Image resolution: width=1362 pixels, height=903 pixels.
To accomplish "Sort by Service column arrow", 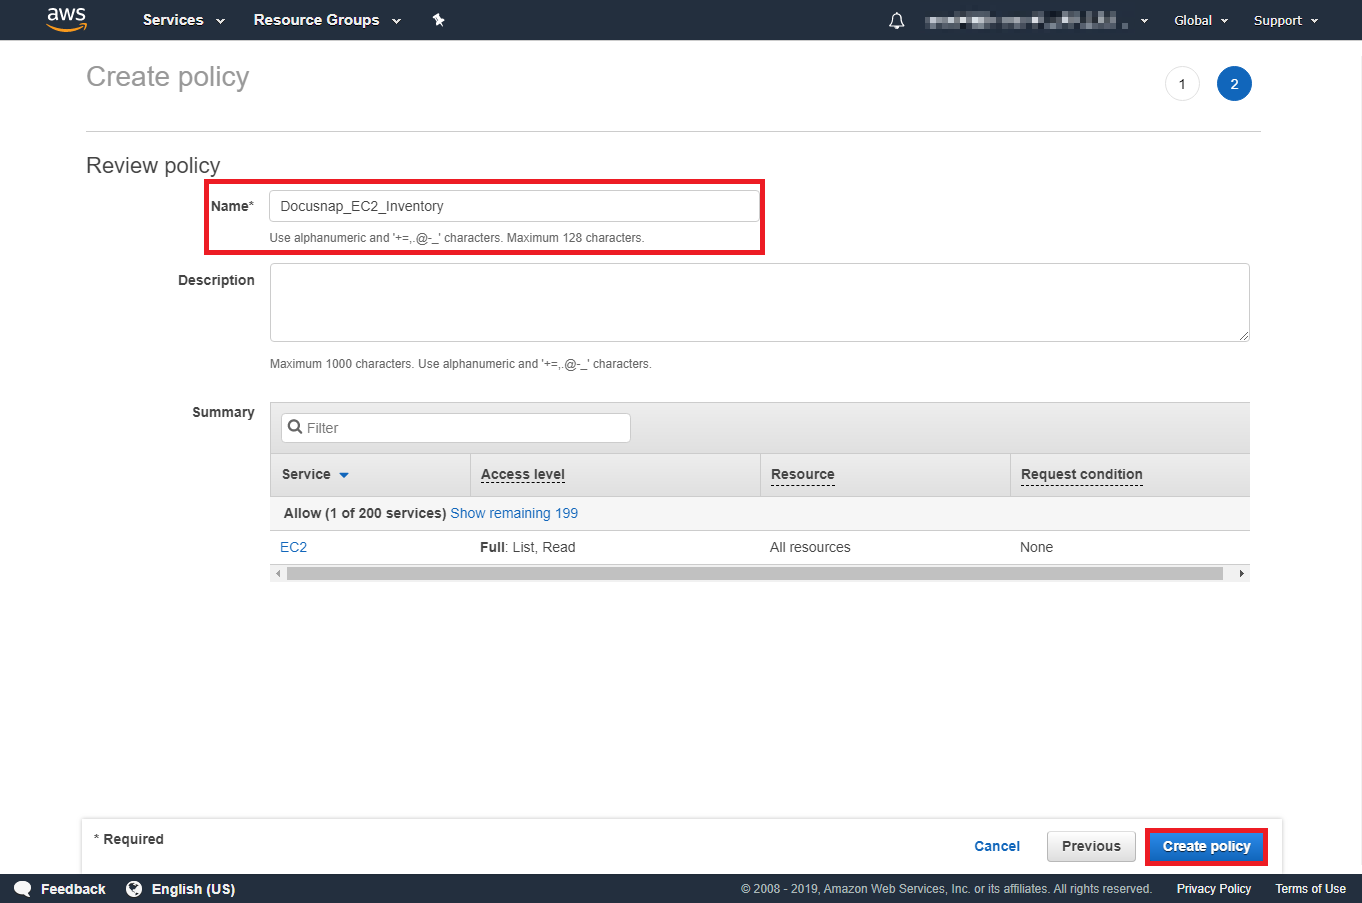I will [344, 475].
